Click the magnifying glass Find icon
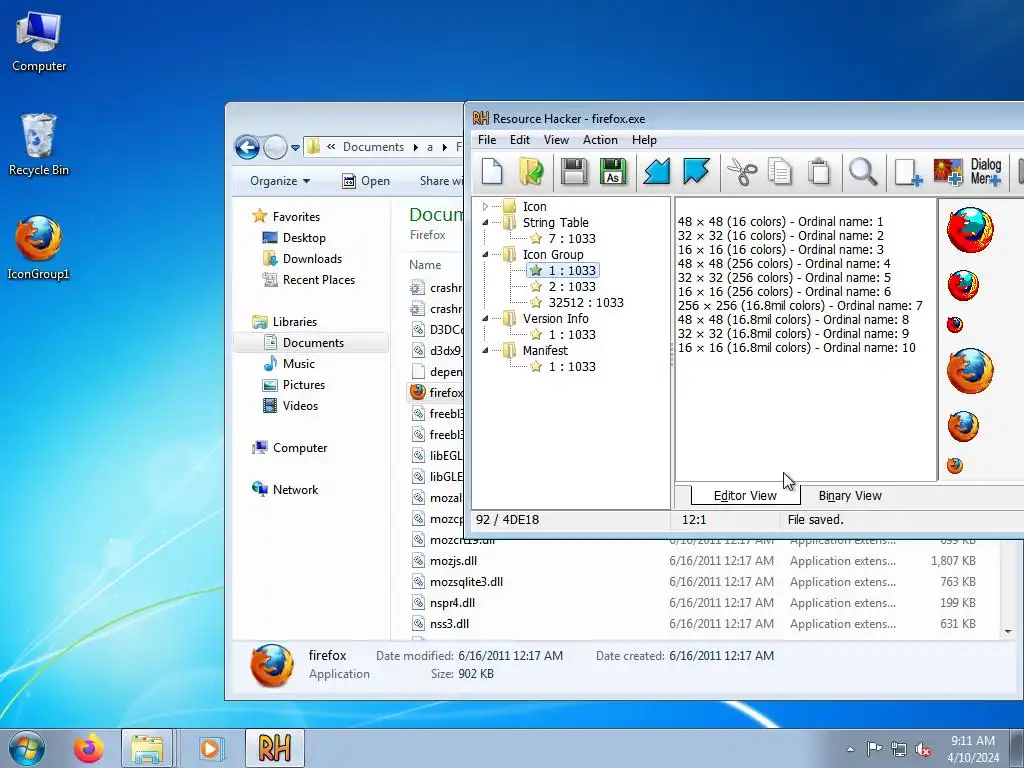The height and width of the screenshot is (768, 1024). pyautogui.click(x=863, y=172)
